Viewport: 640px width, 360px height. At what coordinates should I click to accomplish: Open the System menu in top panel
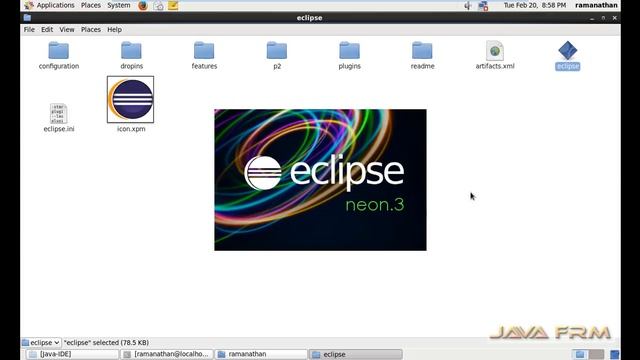[x=119, y=5]
